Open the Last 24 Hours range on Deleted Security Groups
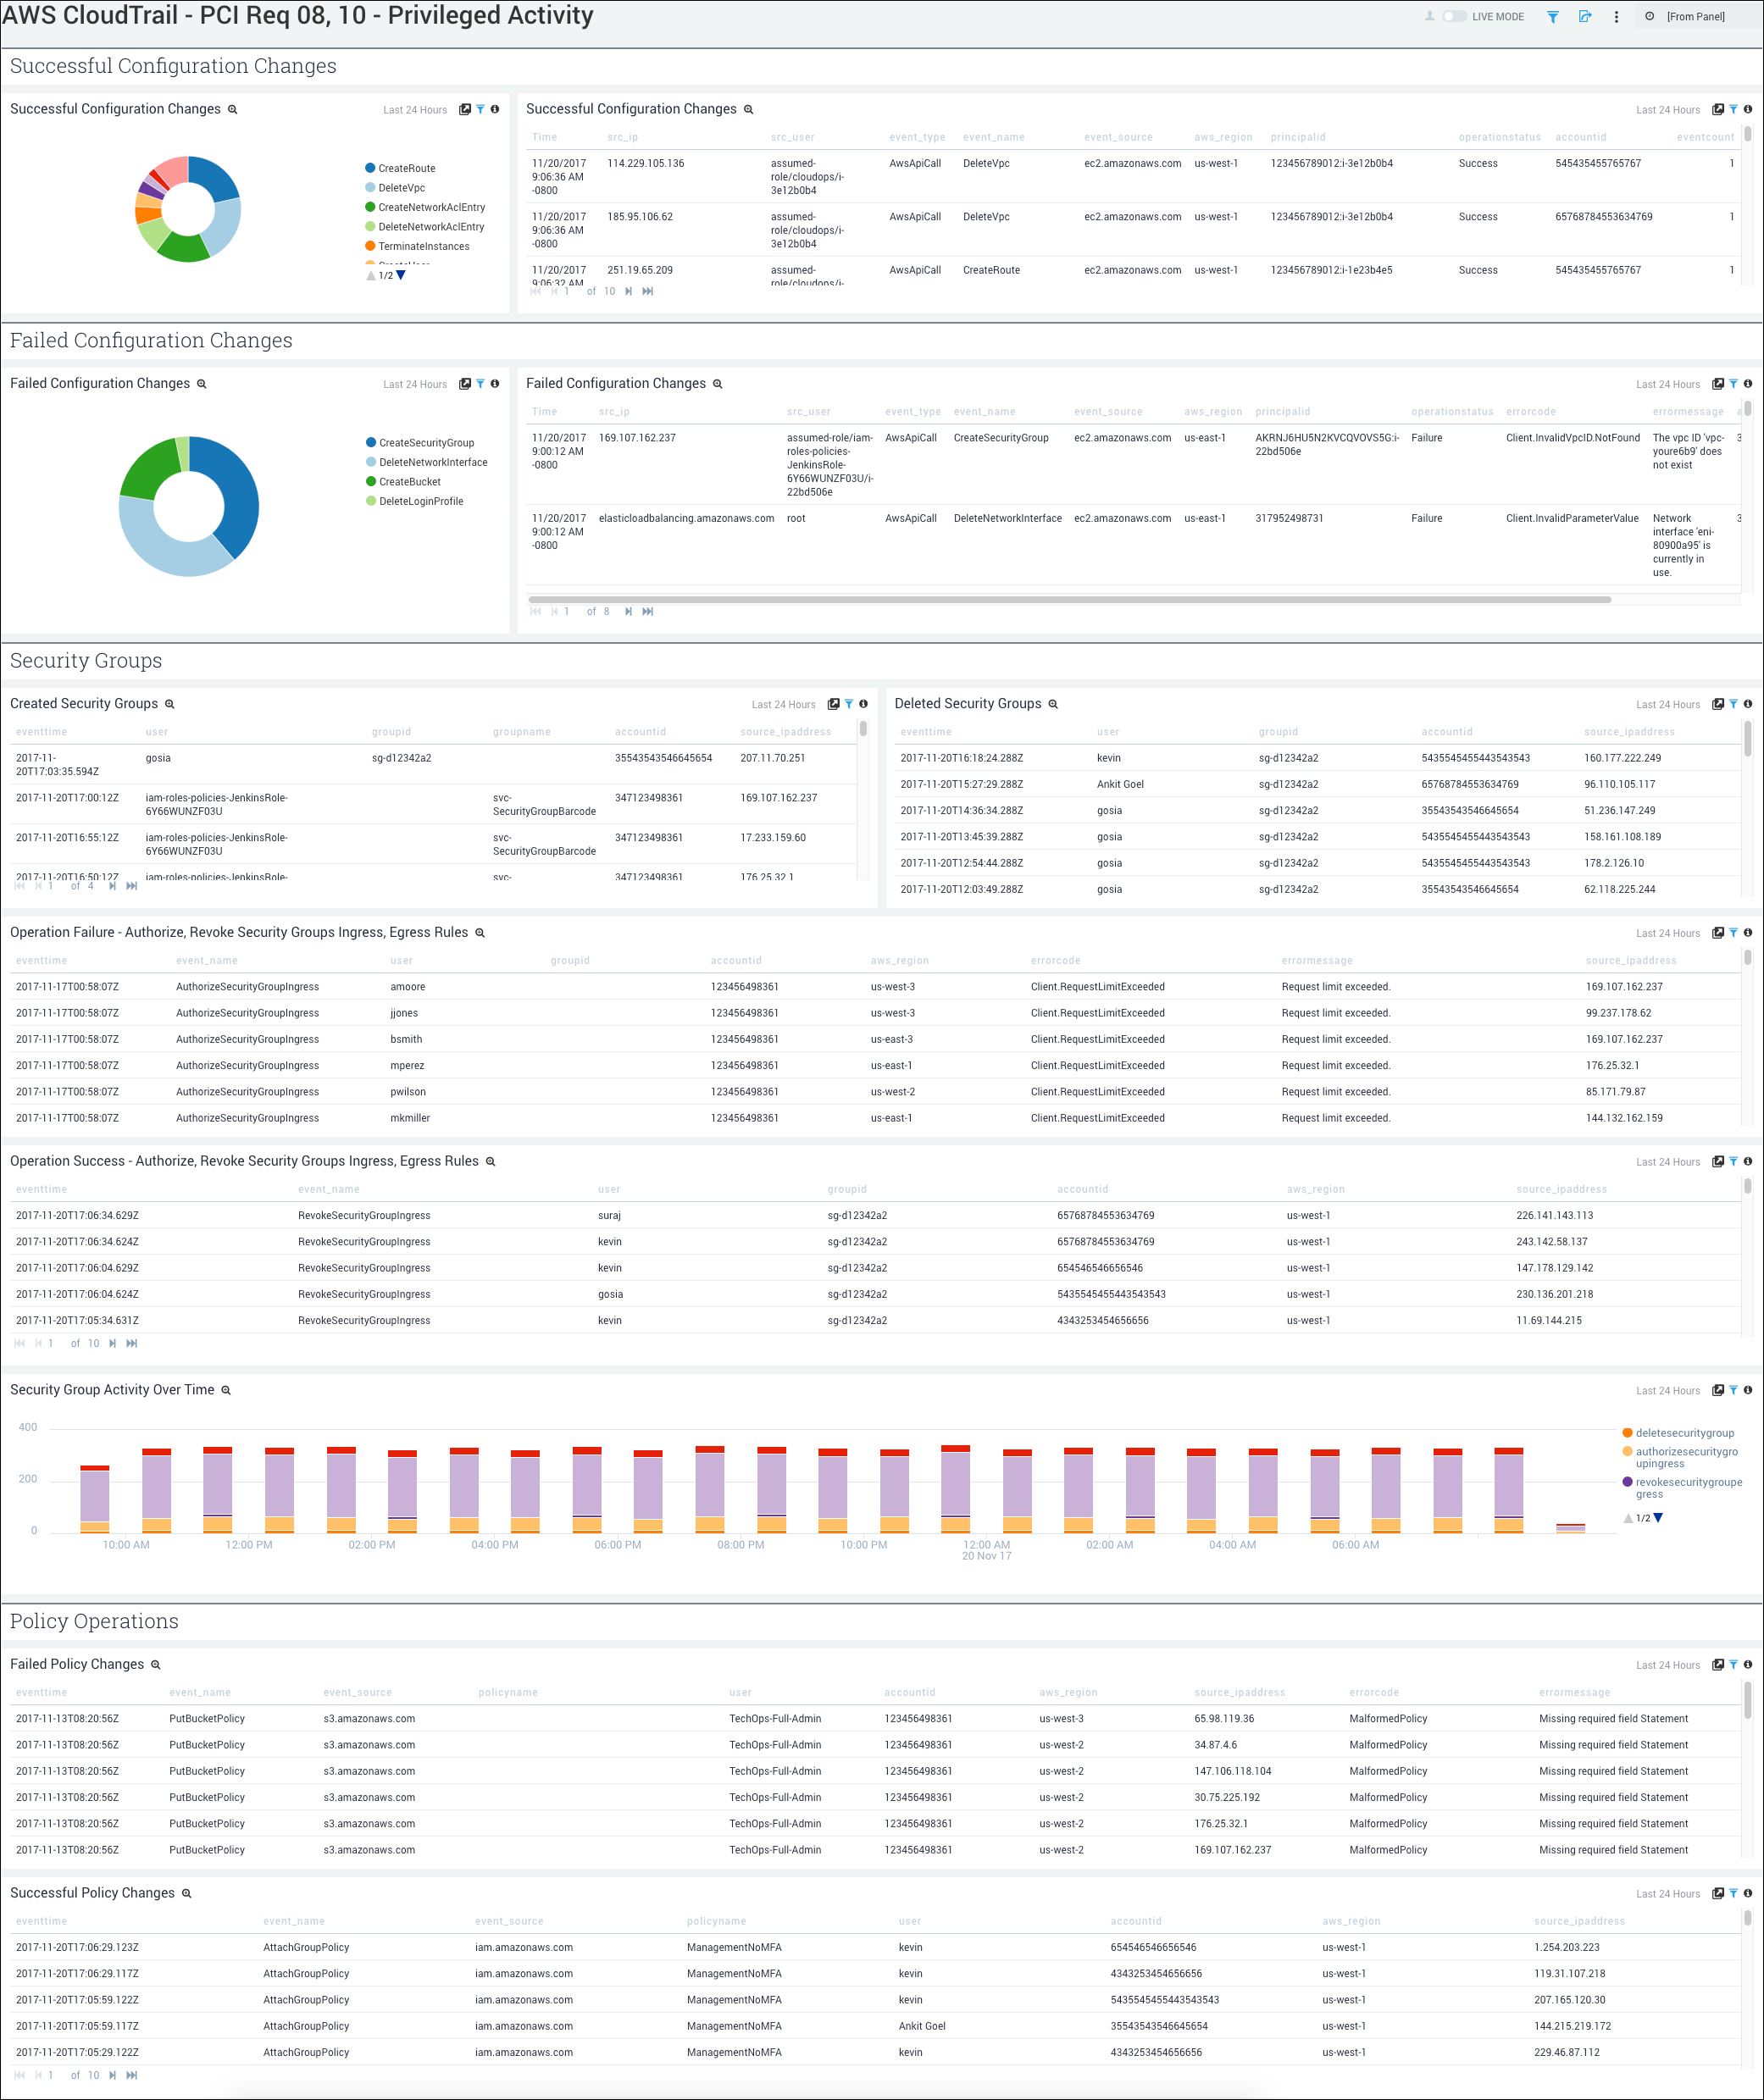The width and height of the screenshot is (1764, 2100). tap(1668, 703)
